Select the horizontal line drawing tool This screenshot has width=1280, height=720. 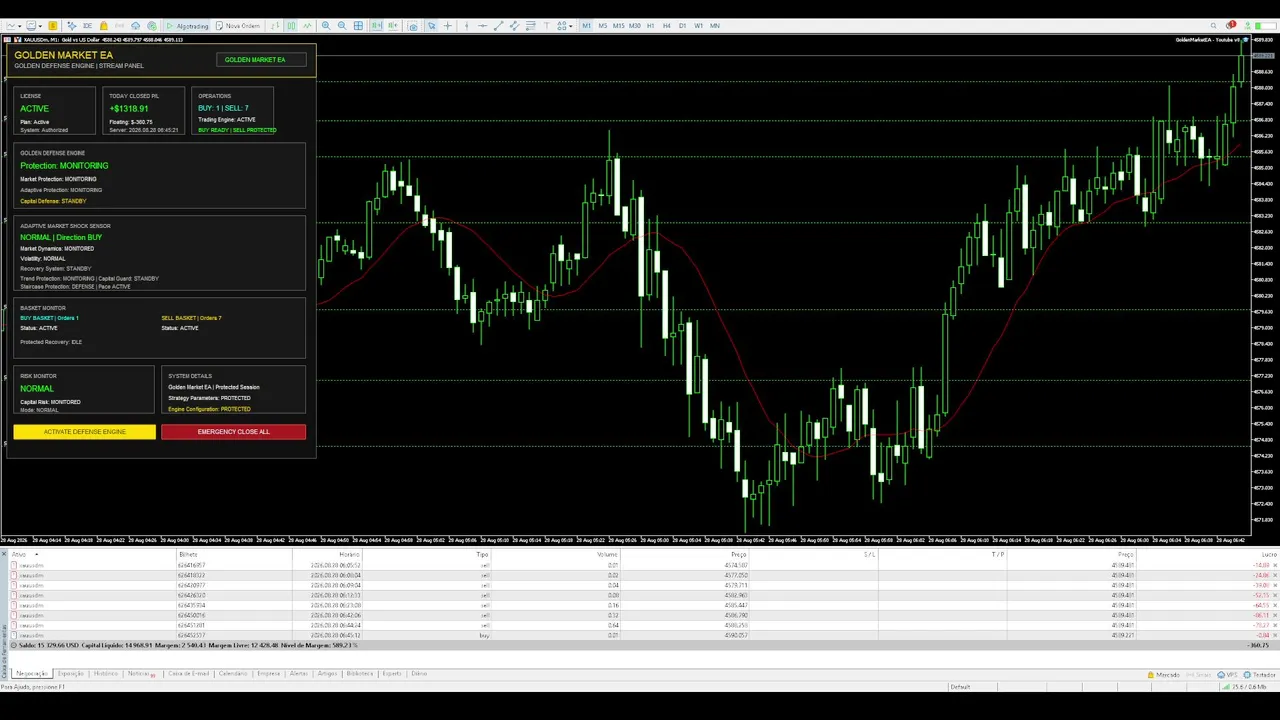[482, 26]
